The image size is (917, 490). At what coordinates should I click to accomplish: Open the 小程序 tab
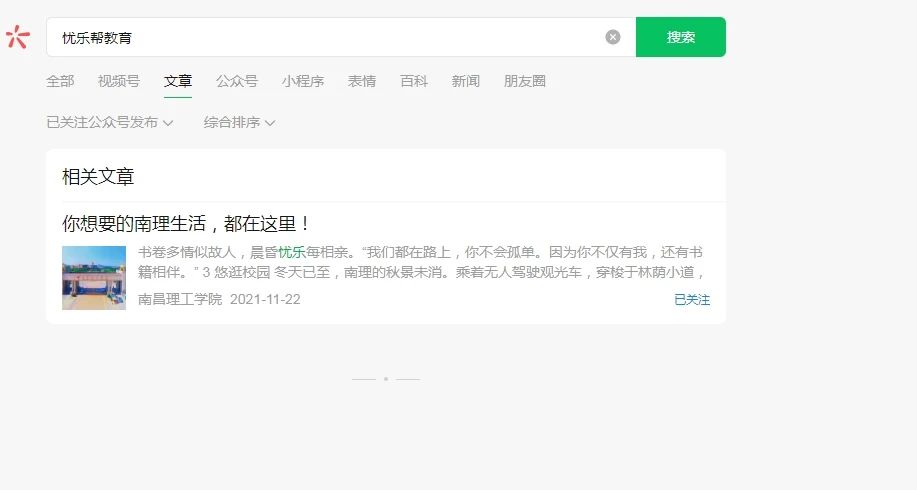pyautogui.click(x=303, y=81)
